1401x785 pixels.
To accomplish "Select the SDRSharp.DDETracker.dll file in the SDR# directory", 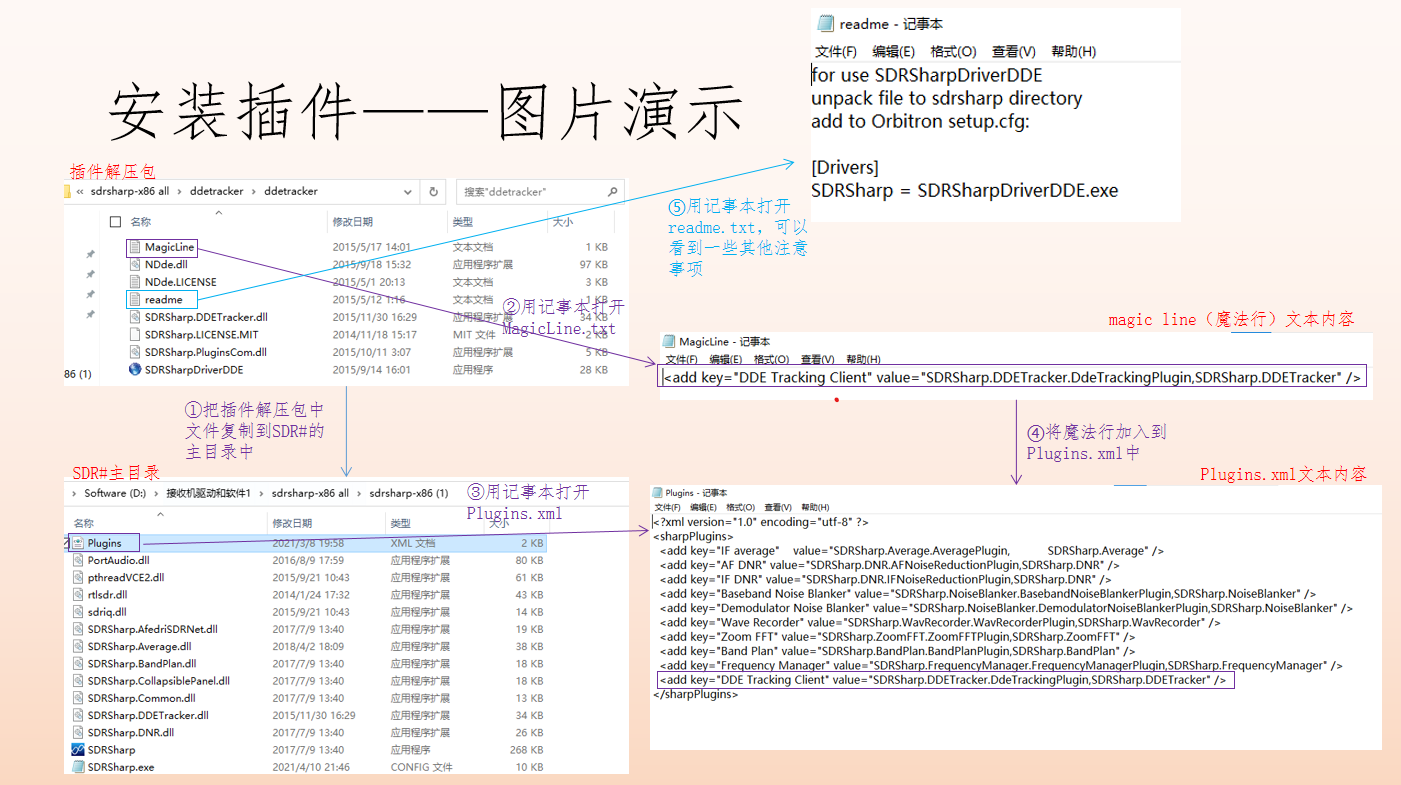I will 147,716.
